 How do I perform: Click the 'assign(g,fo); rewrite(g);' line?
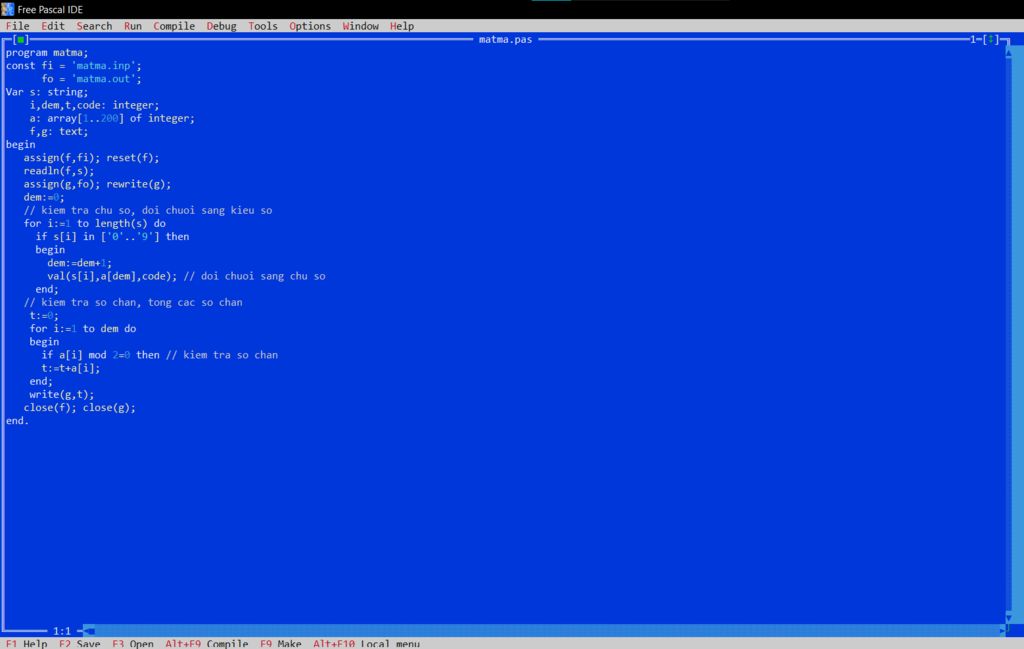pyautogui.click(x=97, y=184)
